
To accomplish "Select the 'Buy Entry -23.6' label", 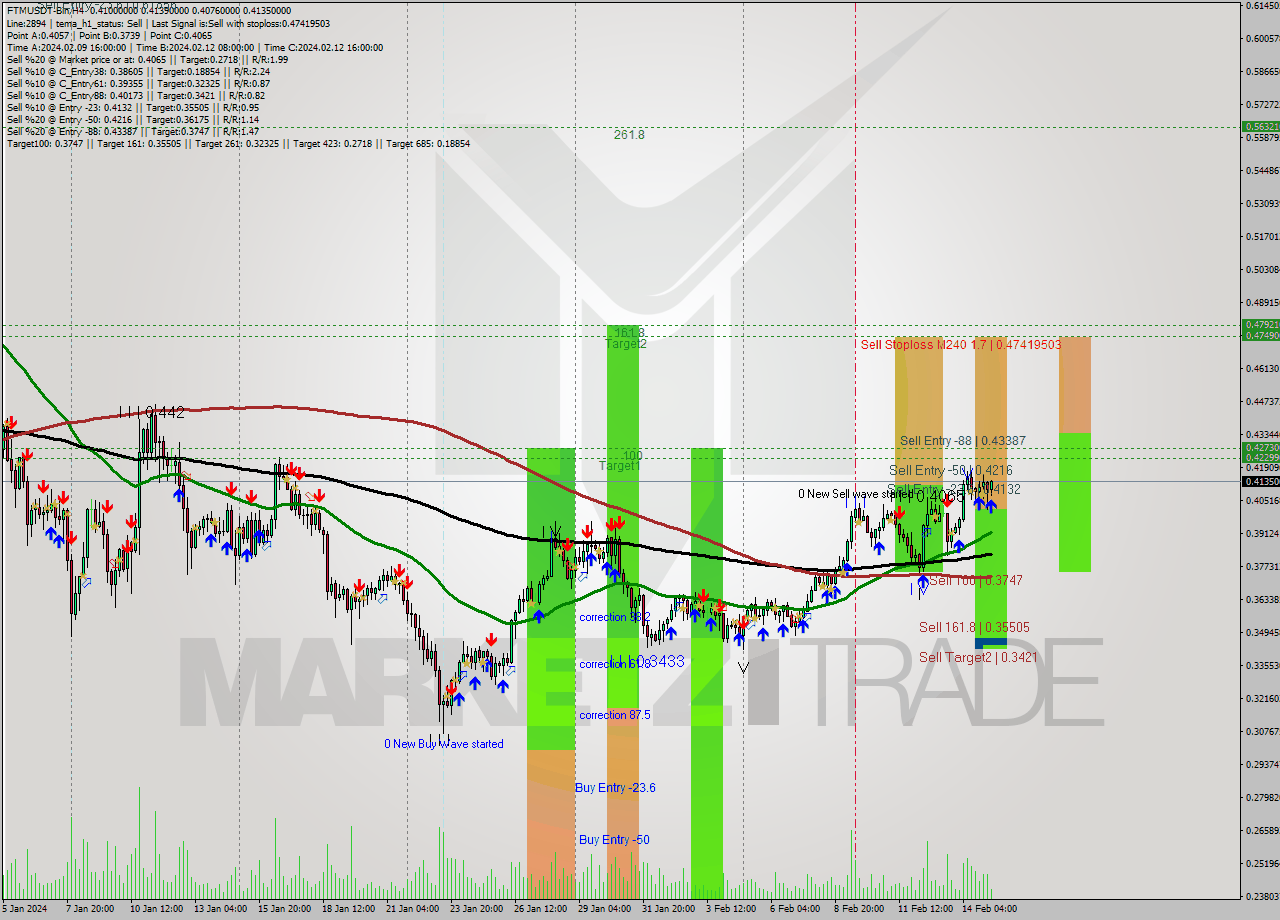I will [615, 788].
